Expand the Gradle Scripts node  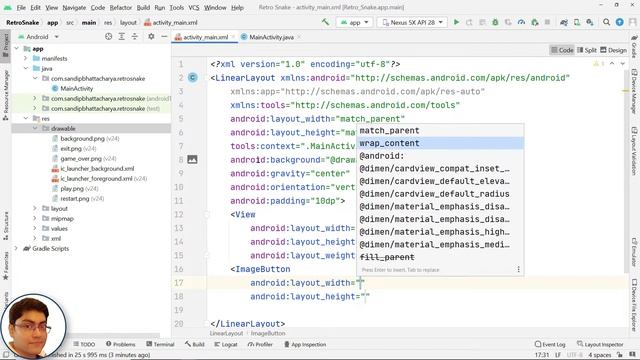[x=17, y=248]
